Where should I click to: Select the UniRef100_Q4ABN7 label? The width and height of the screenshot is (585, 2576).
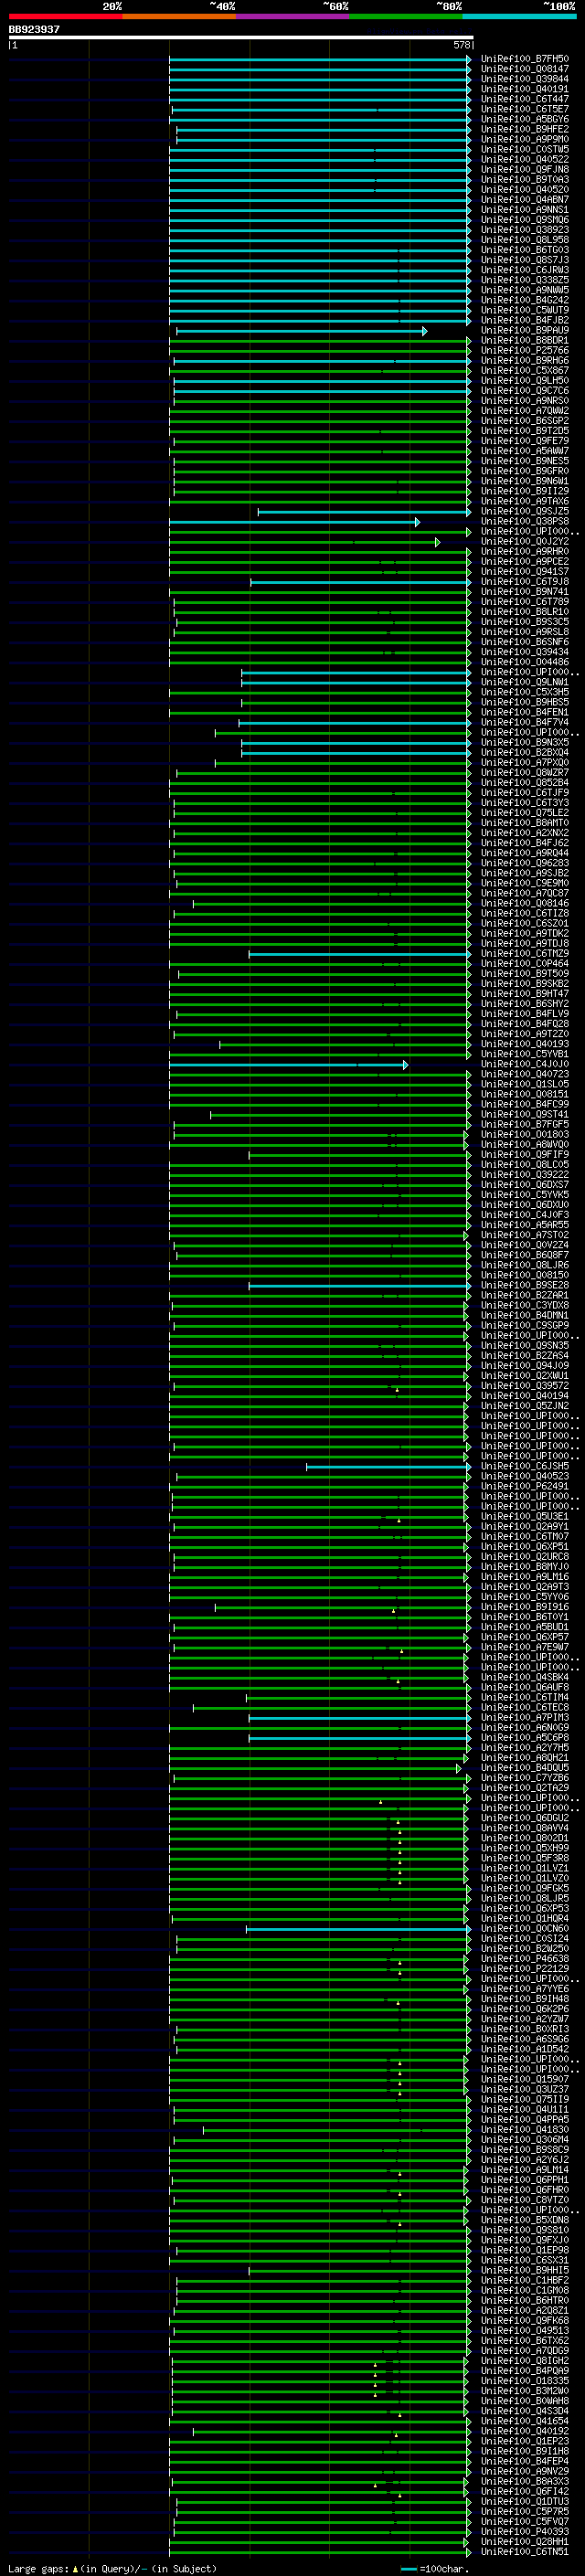(x=525, y=200)
